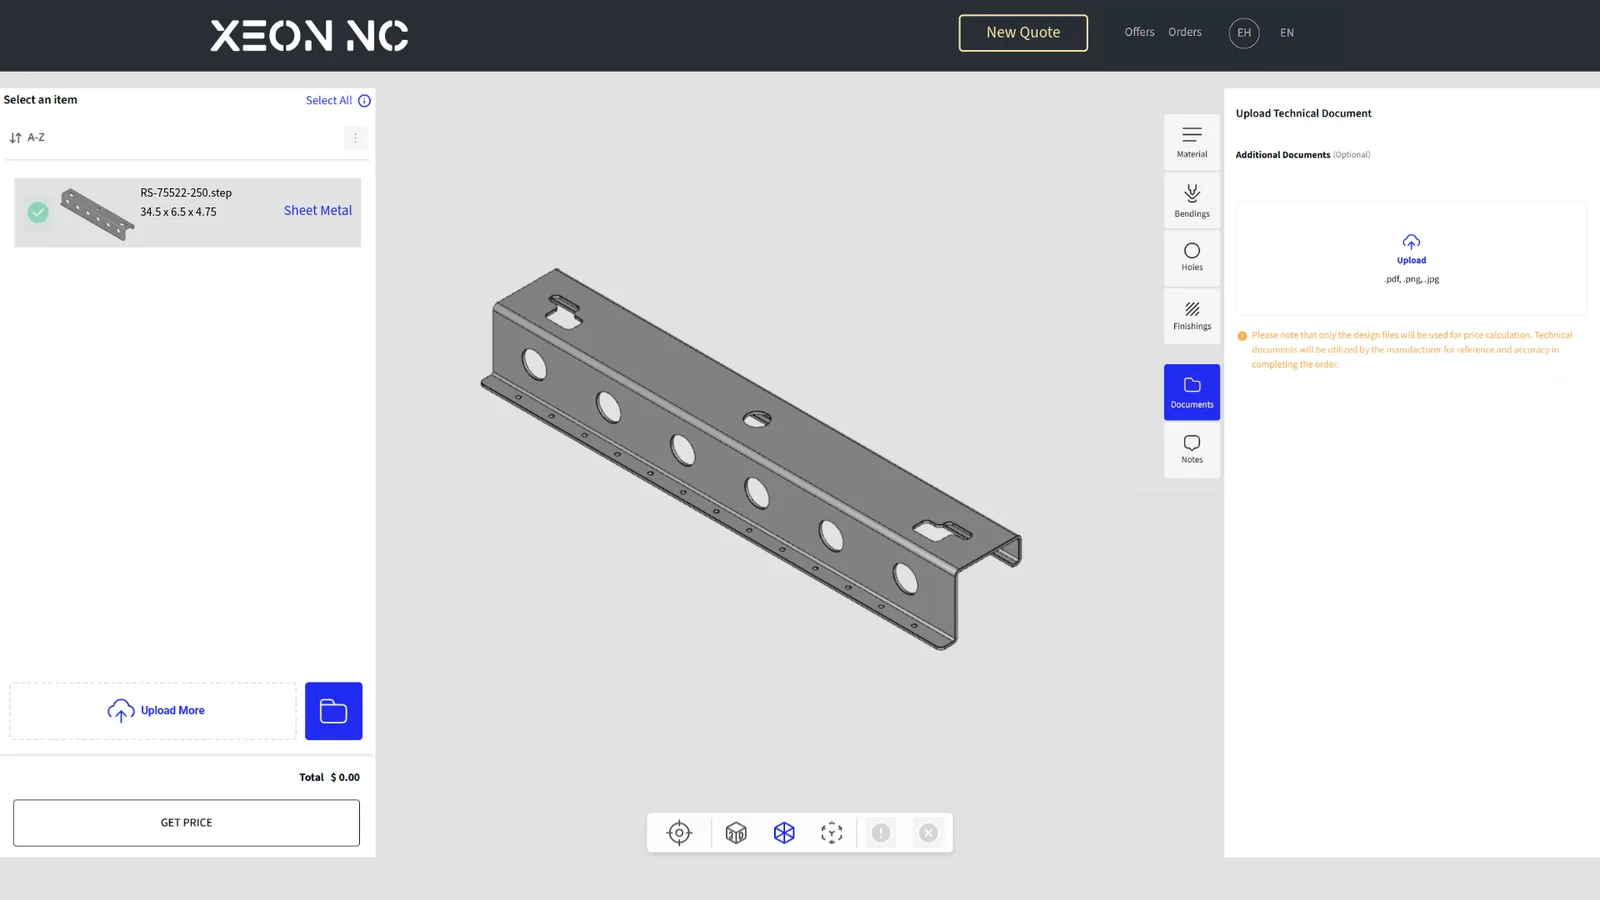Click the New Quote button
The width and height of the screenshot is (1600, 900).
[1023, 33]
